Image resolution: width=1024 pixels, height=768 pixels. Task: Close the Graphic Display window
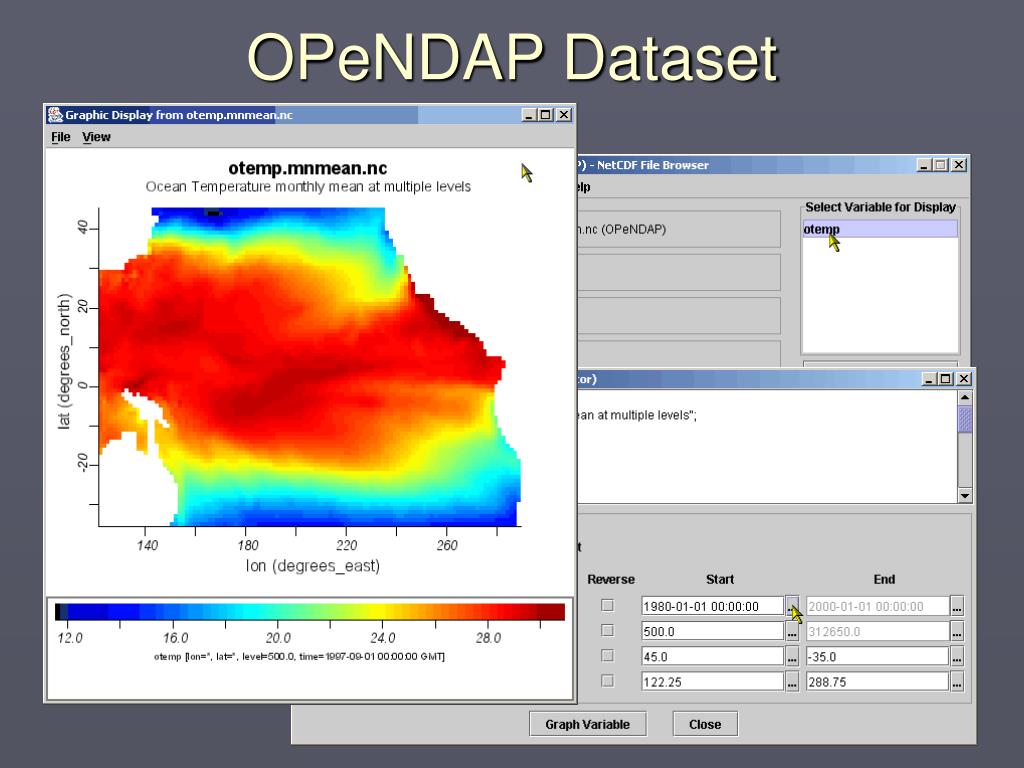[564, 115]
